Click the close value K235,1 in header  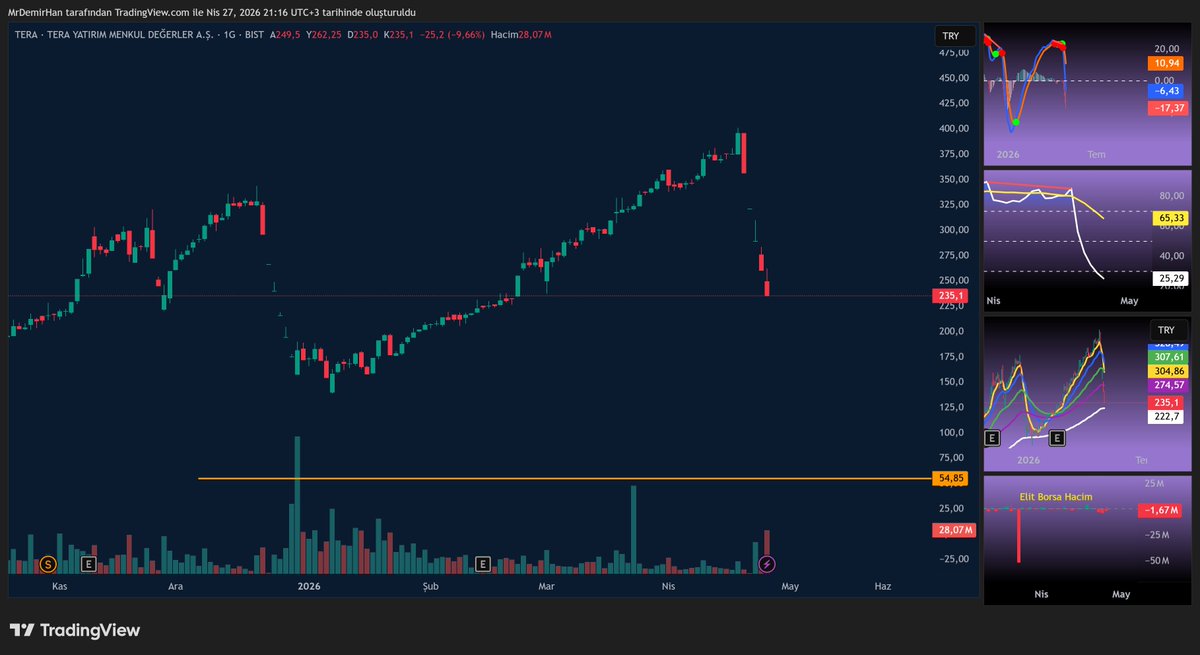tap(401, 35)
